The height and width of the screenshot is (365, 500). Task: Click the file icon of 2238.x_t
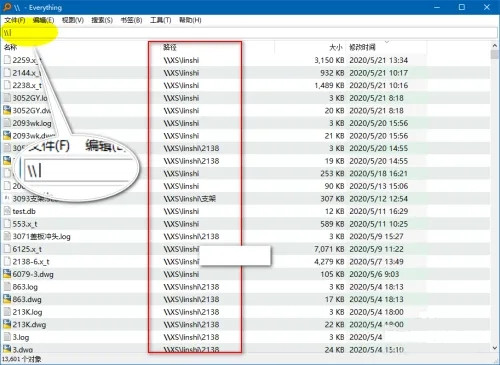pyautogui.click(x=7, y=85)
